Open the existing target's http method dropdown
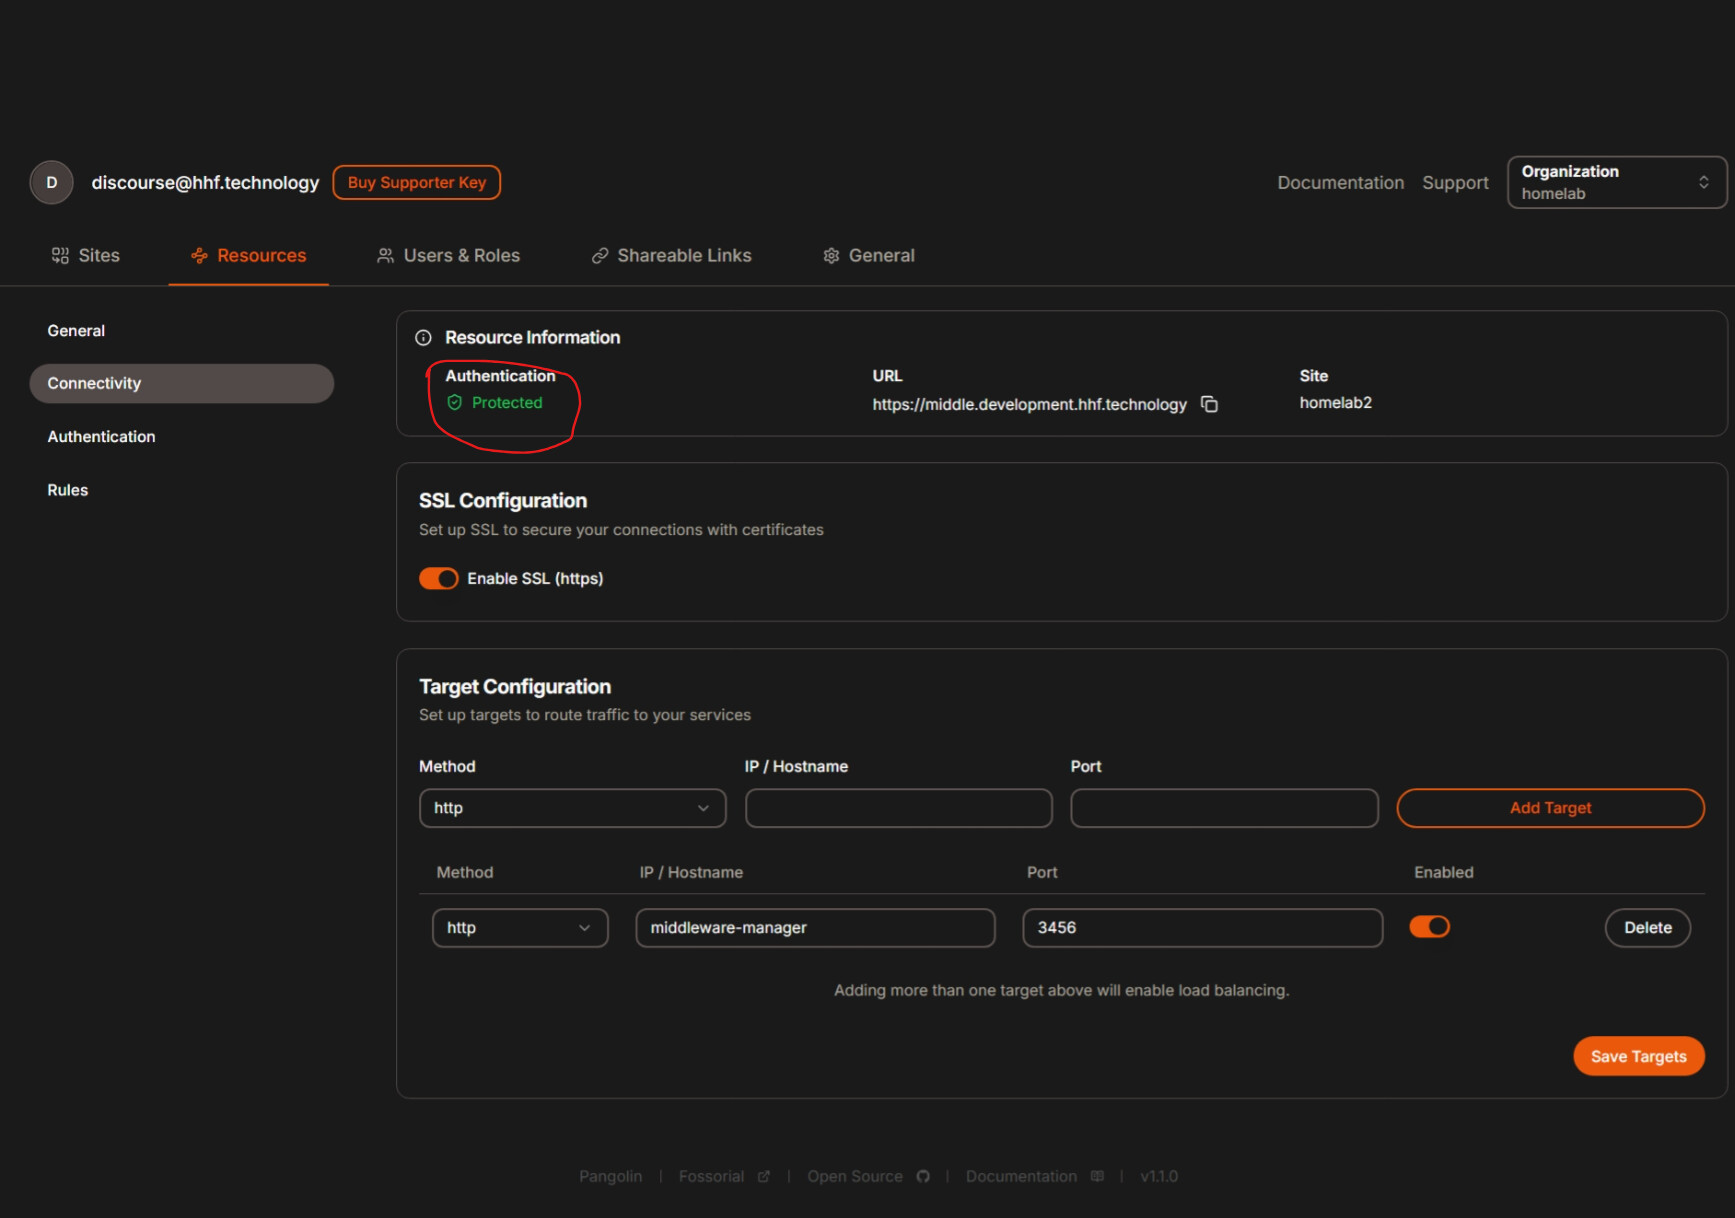Screen dimensions: 1735x1218 (520, 928)
